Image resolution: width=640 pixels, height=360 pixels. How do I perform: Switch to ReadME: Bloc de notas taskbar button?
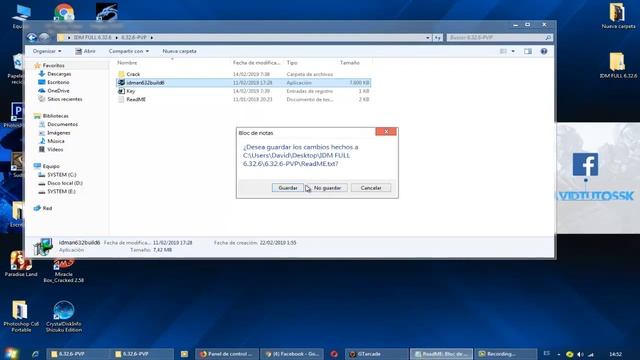pos(442,354)
